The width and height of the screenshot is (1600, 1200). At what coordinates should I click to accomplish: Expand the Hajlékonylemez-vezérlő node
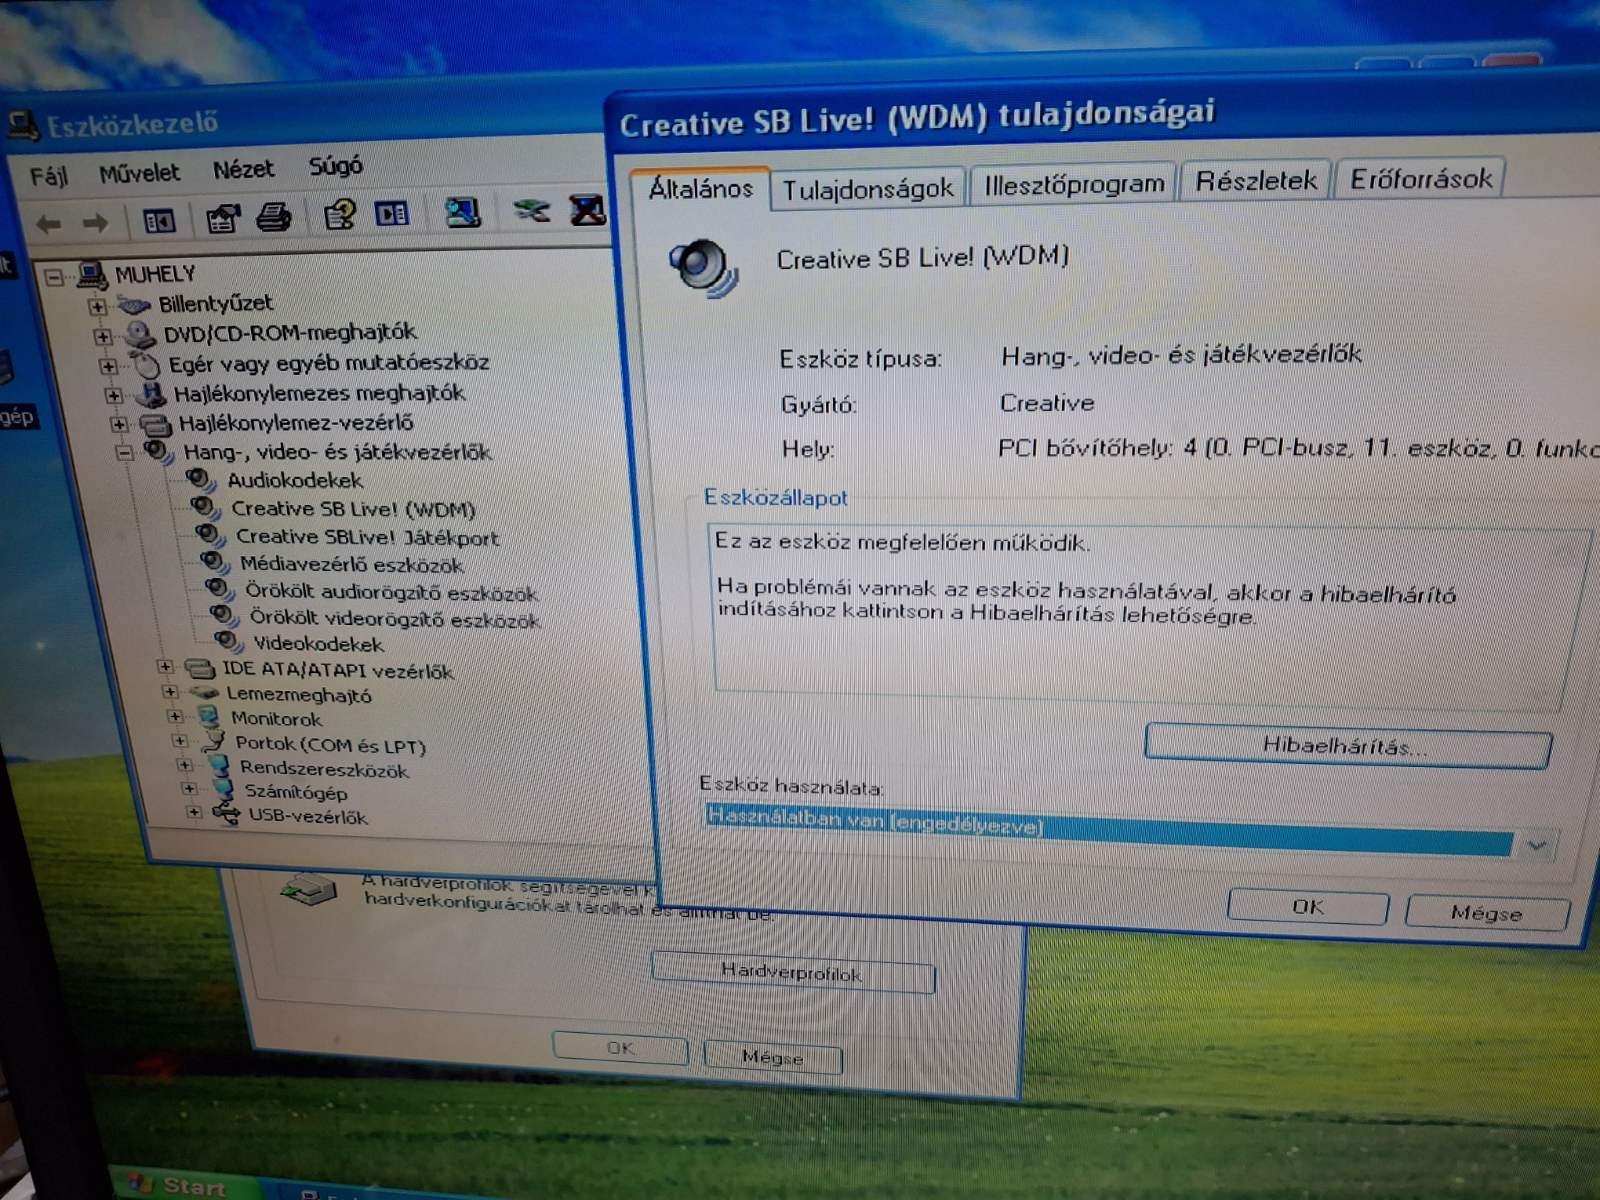(118, 425)
